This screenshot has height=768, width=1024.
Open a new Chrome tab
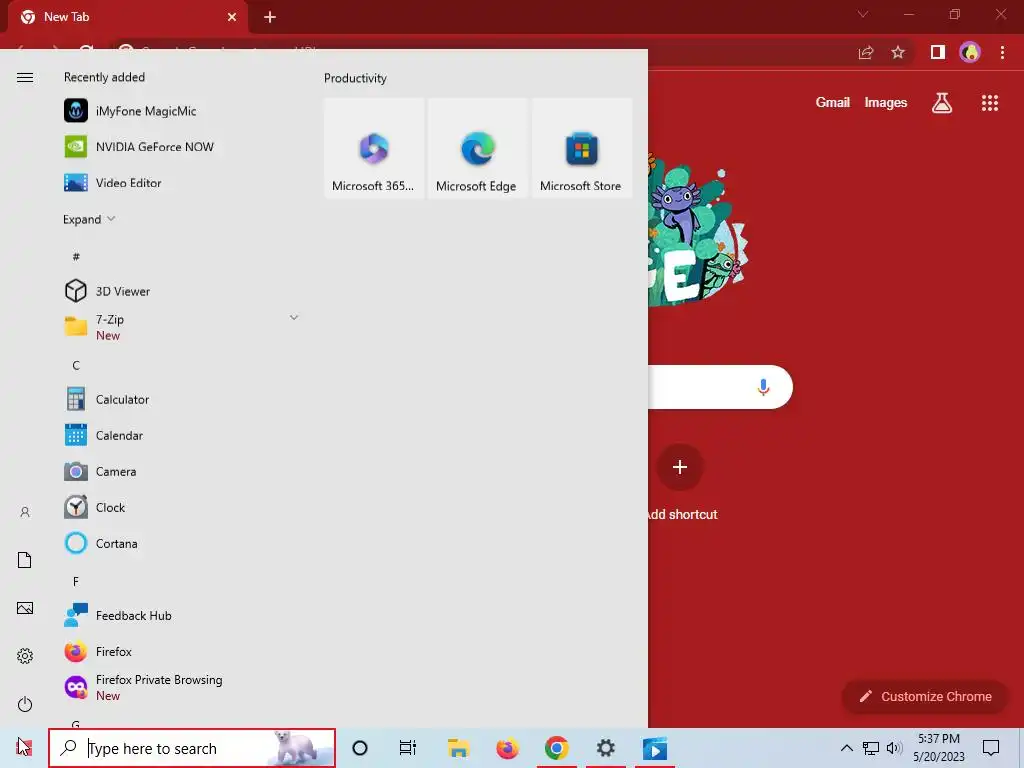pos(270,17)
